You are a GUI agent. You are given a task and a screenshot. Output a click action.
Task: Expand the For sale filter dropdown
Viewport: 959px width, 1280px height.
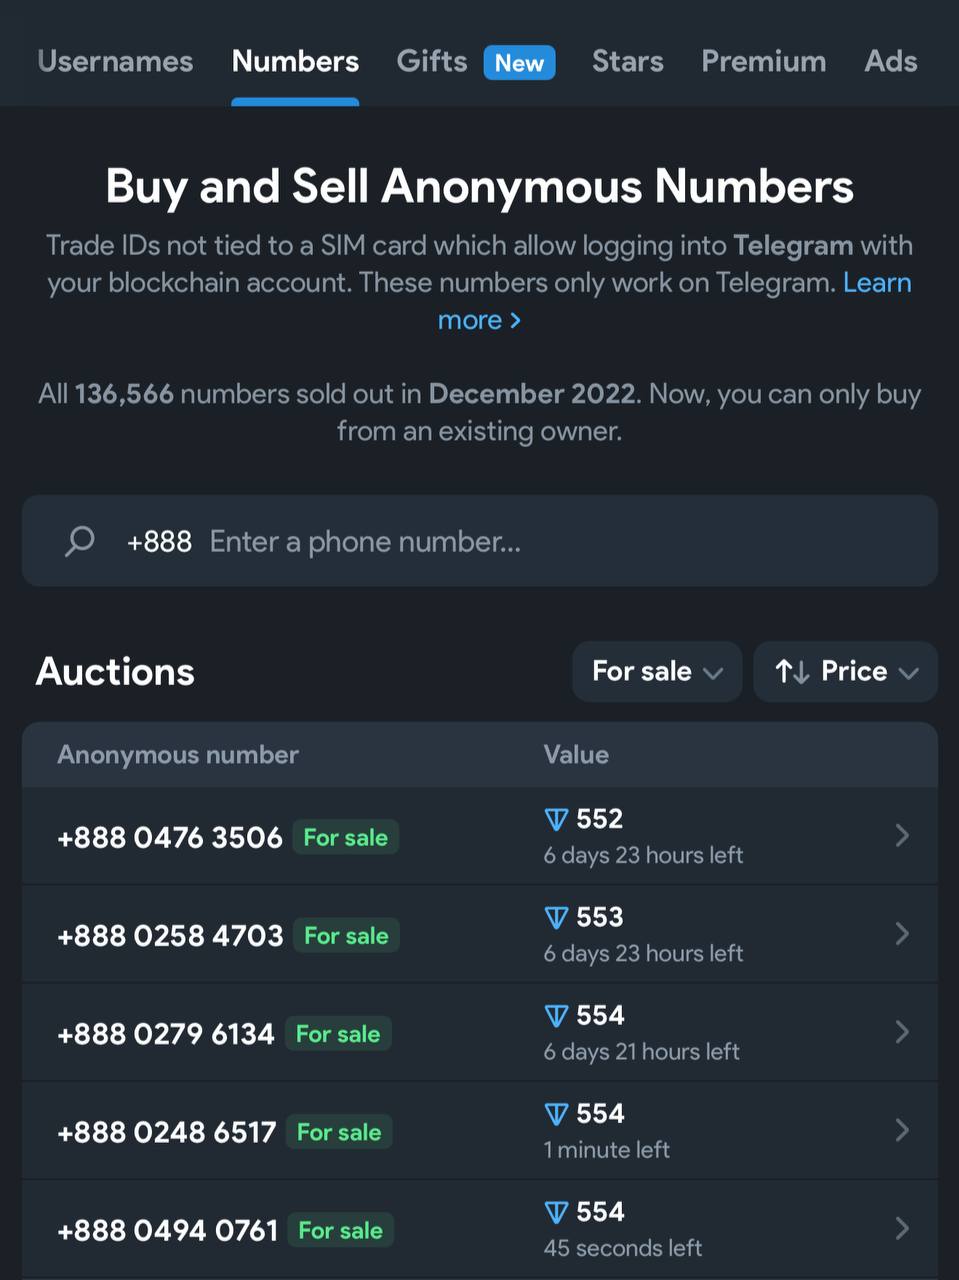click(657, 671)
